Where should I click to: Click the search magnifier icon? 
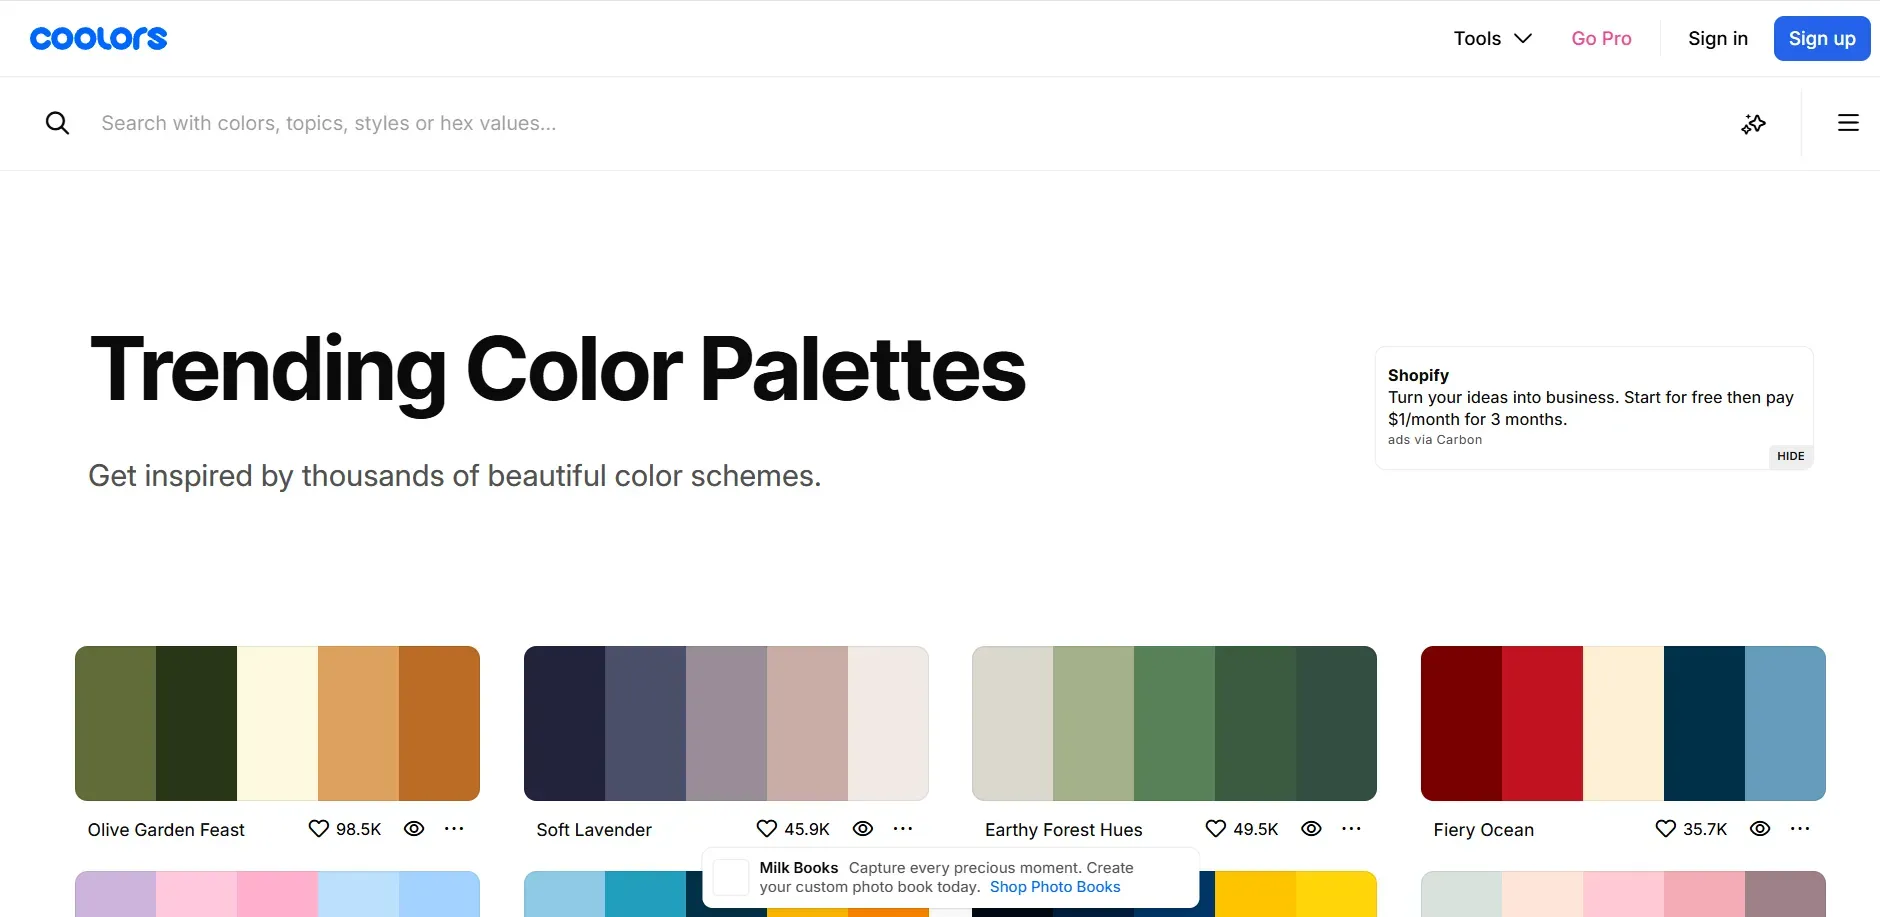[57, 122]
